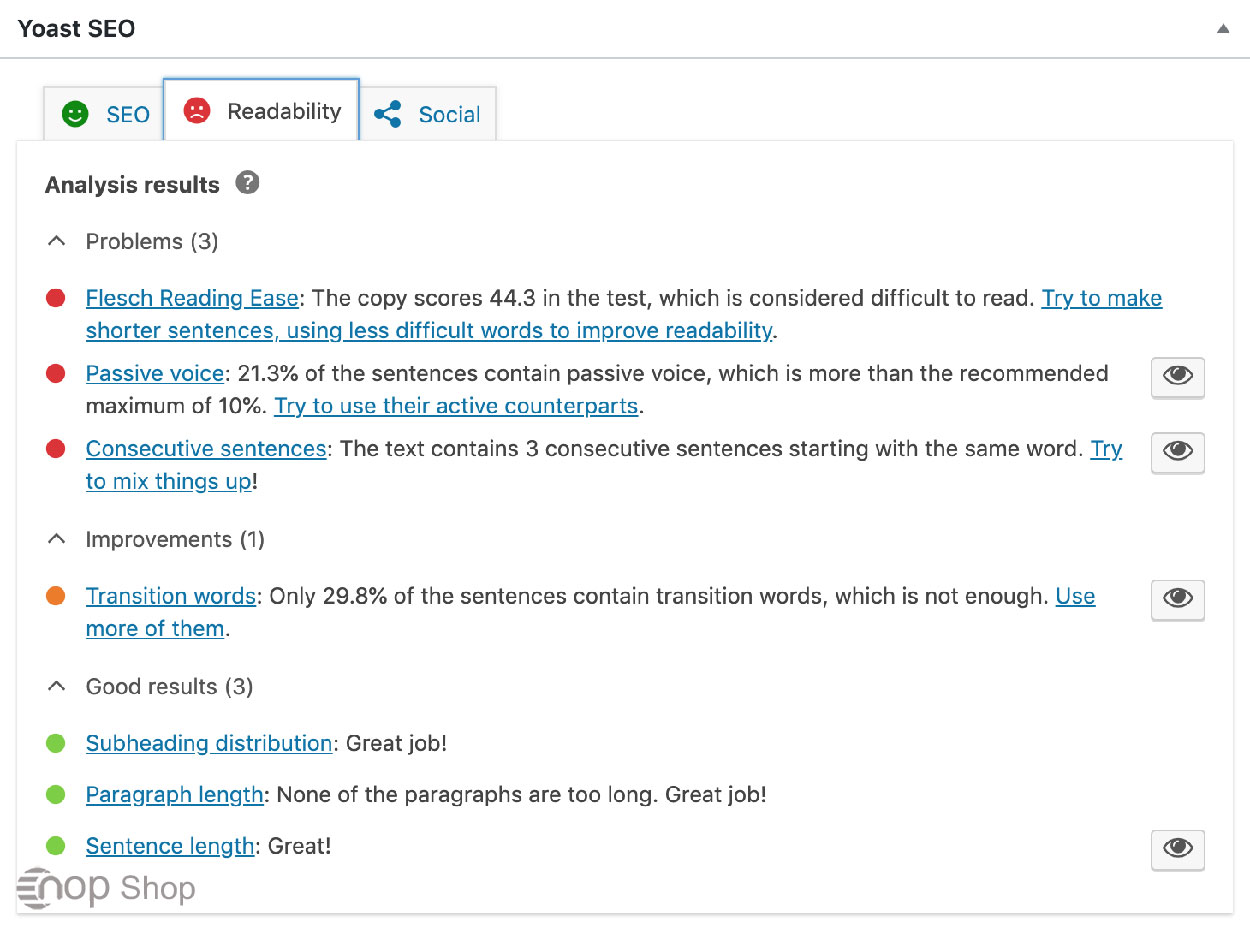Toggle highlighting for Passive voice sentences
This screenshot has height=928, width=1250.
pyautogui.click(x=1177, y=378)
